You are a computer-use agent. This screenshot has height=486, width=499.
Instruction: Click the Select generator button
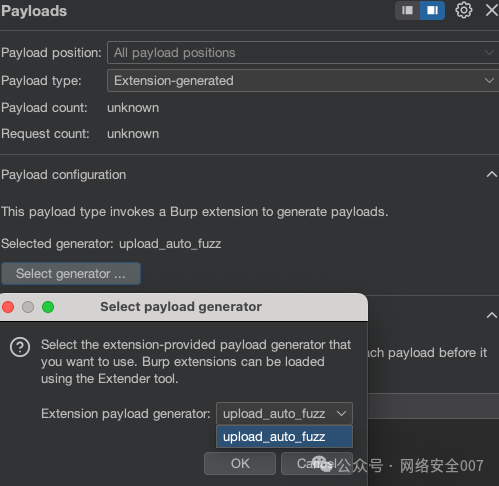tap(71, 274)
